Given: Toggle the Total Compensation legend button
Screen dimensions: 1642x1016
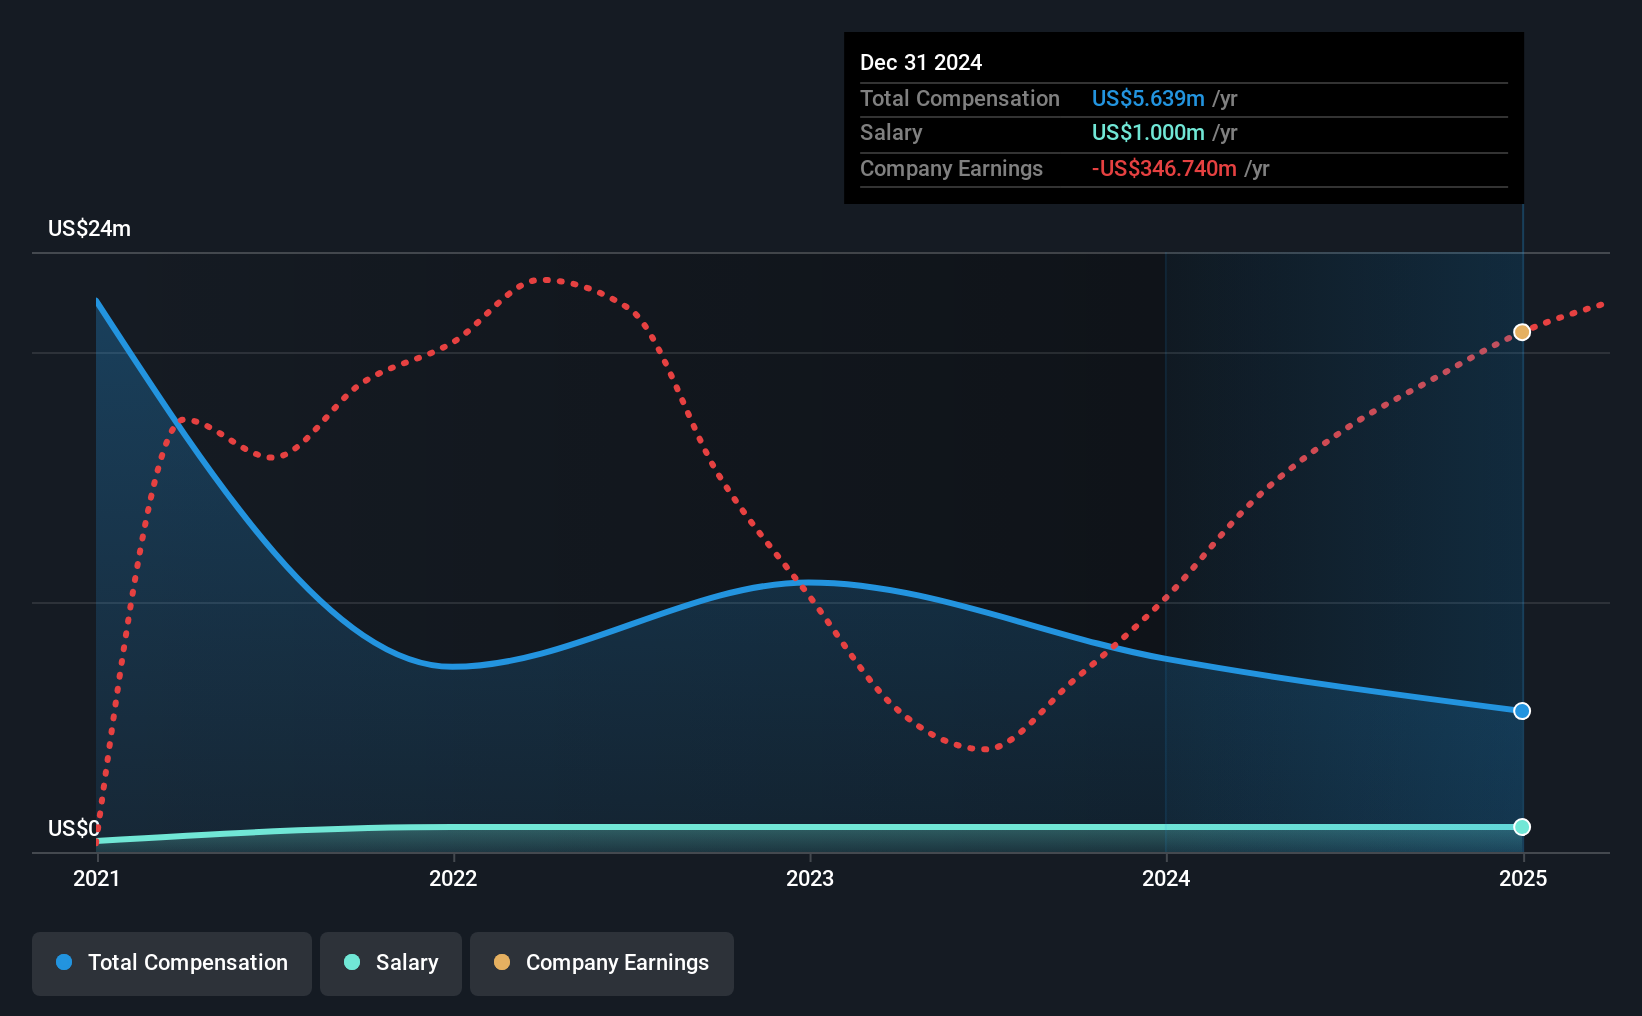Looking at the screenshot, I should tap(172, 963).
